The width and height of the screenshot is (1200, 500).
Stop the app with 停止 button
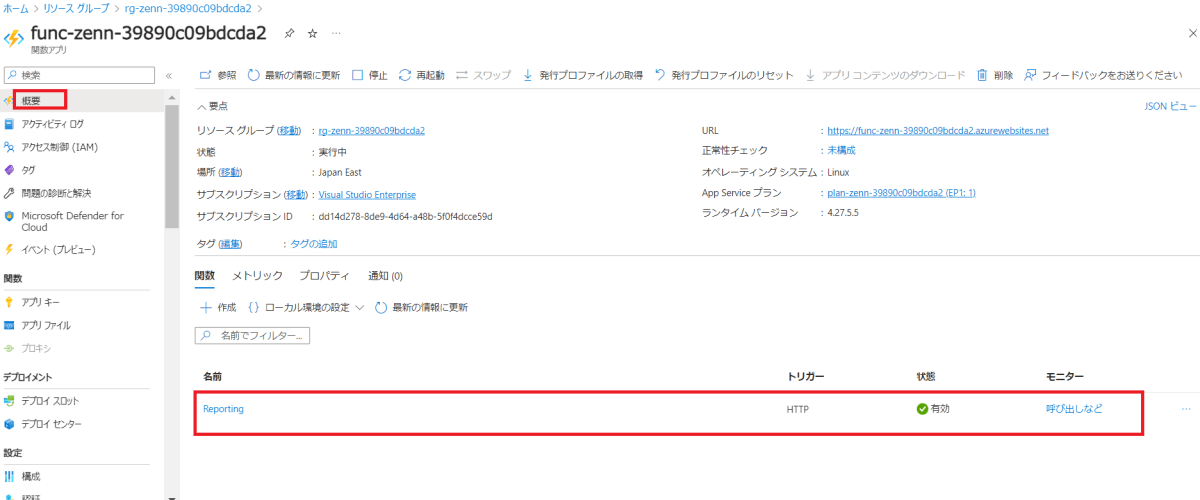coord(370,75)
